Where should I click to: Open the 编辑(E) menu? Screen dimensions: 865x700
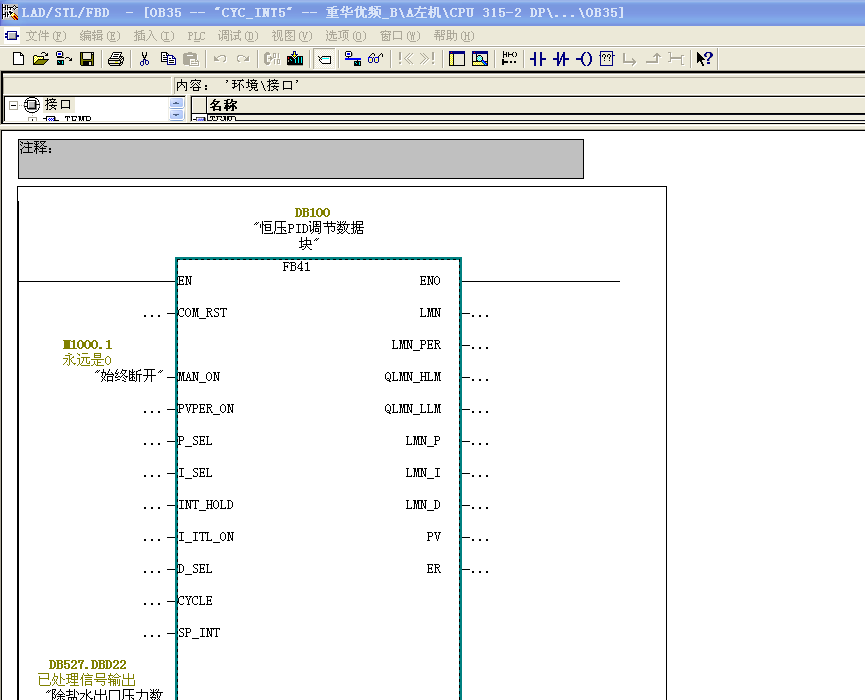pos(100,36)
